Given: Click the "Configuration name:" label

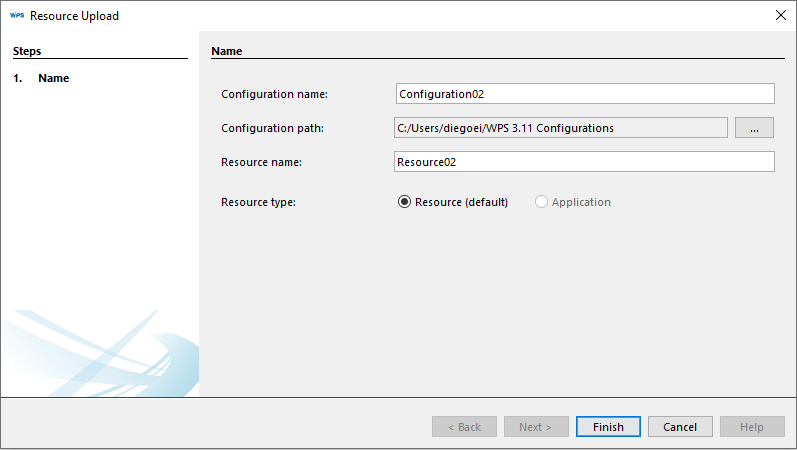Looking at the screenshot, I should coord(274,94).
